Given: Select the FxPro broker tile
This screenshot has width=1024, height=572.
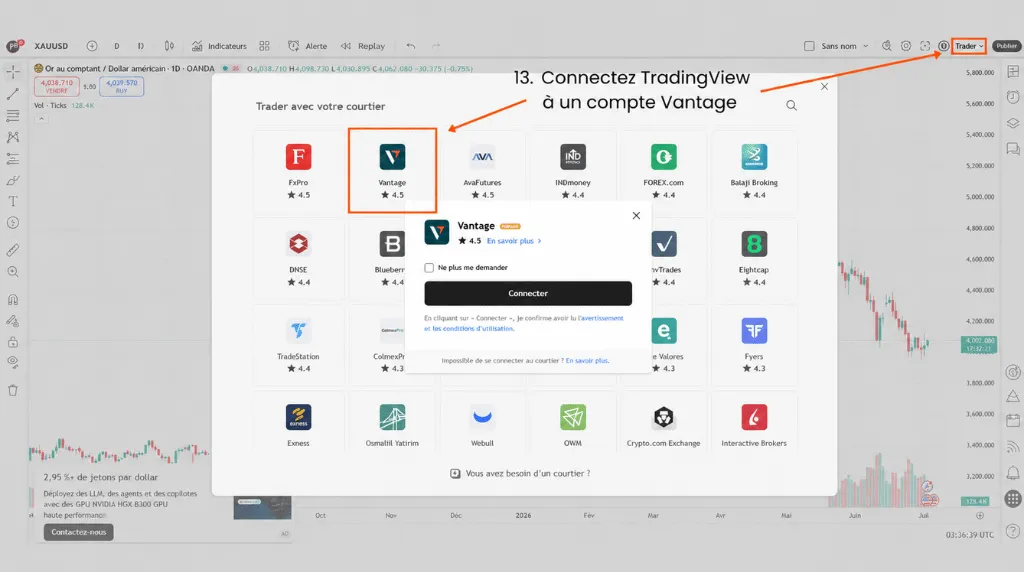Looking at the screenshot, I should (x=298, y=172).
